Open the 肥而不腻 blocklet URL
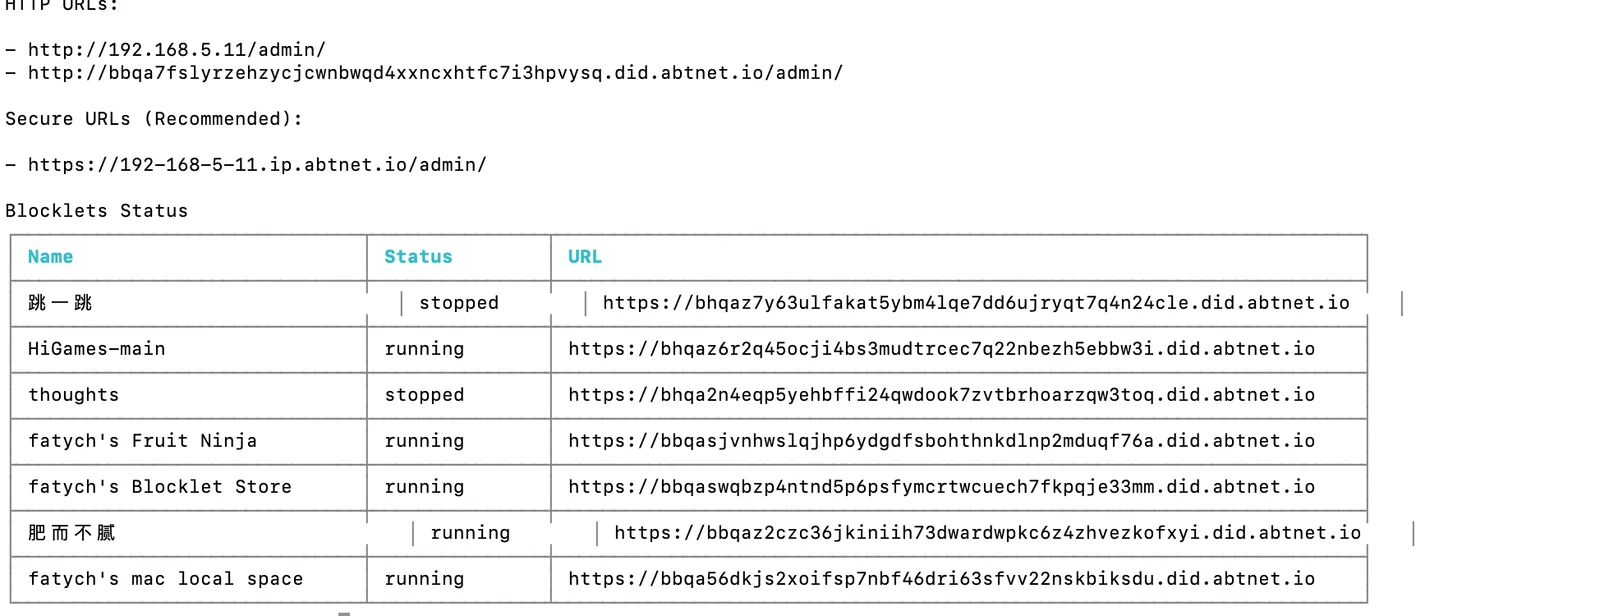Screen dimensions: 1600x616 tap(987, 533)
